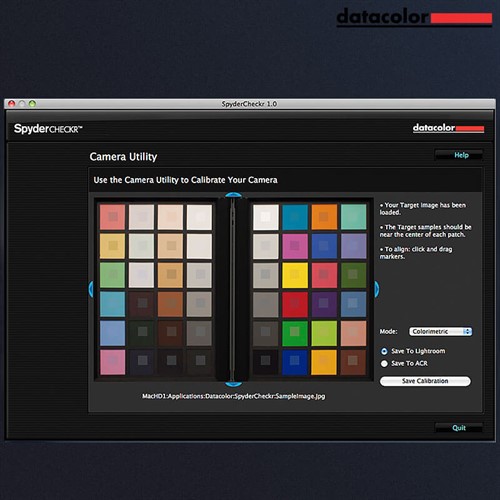Click the 'Your Target image has been loaded' message
This screenshot has width=500, height=500.
pyautogui.click(x=423, y=209)
